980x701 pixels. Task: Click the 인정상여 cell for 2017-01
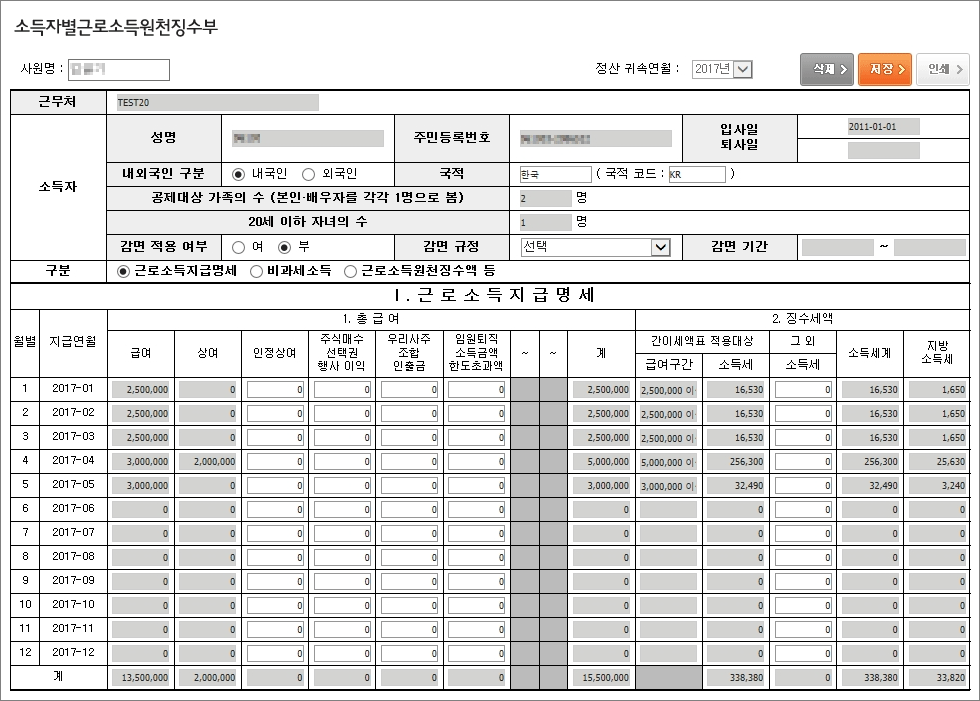pos(275,388)
